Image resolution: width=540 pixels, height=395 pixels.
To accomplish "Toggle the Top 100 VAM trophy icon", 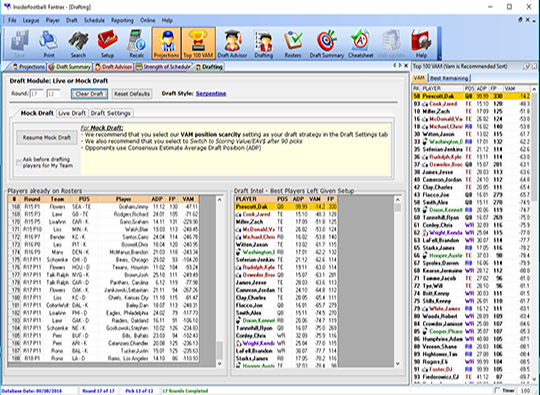I will pos(199,43).
